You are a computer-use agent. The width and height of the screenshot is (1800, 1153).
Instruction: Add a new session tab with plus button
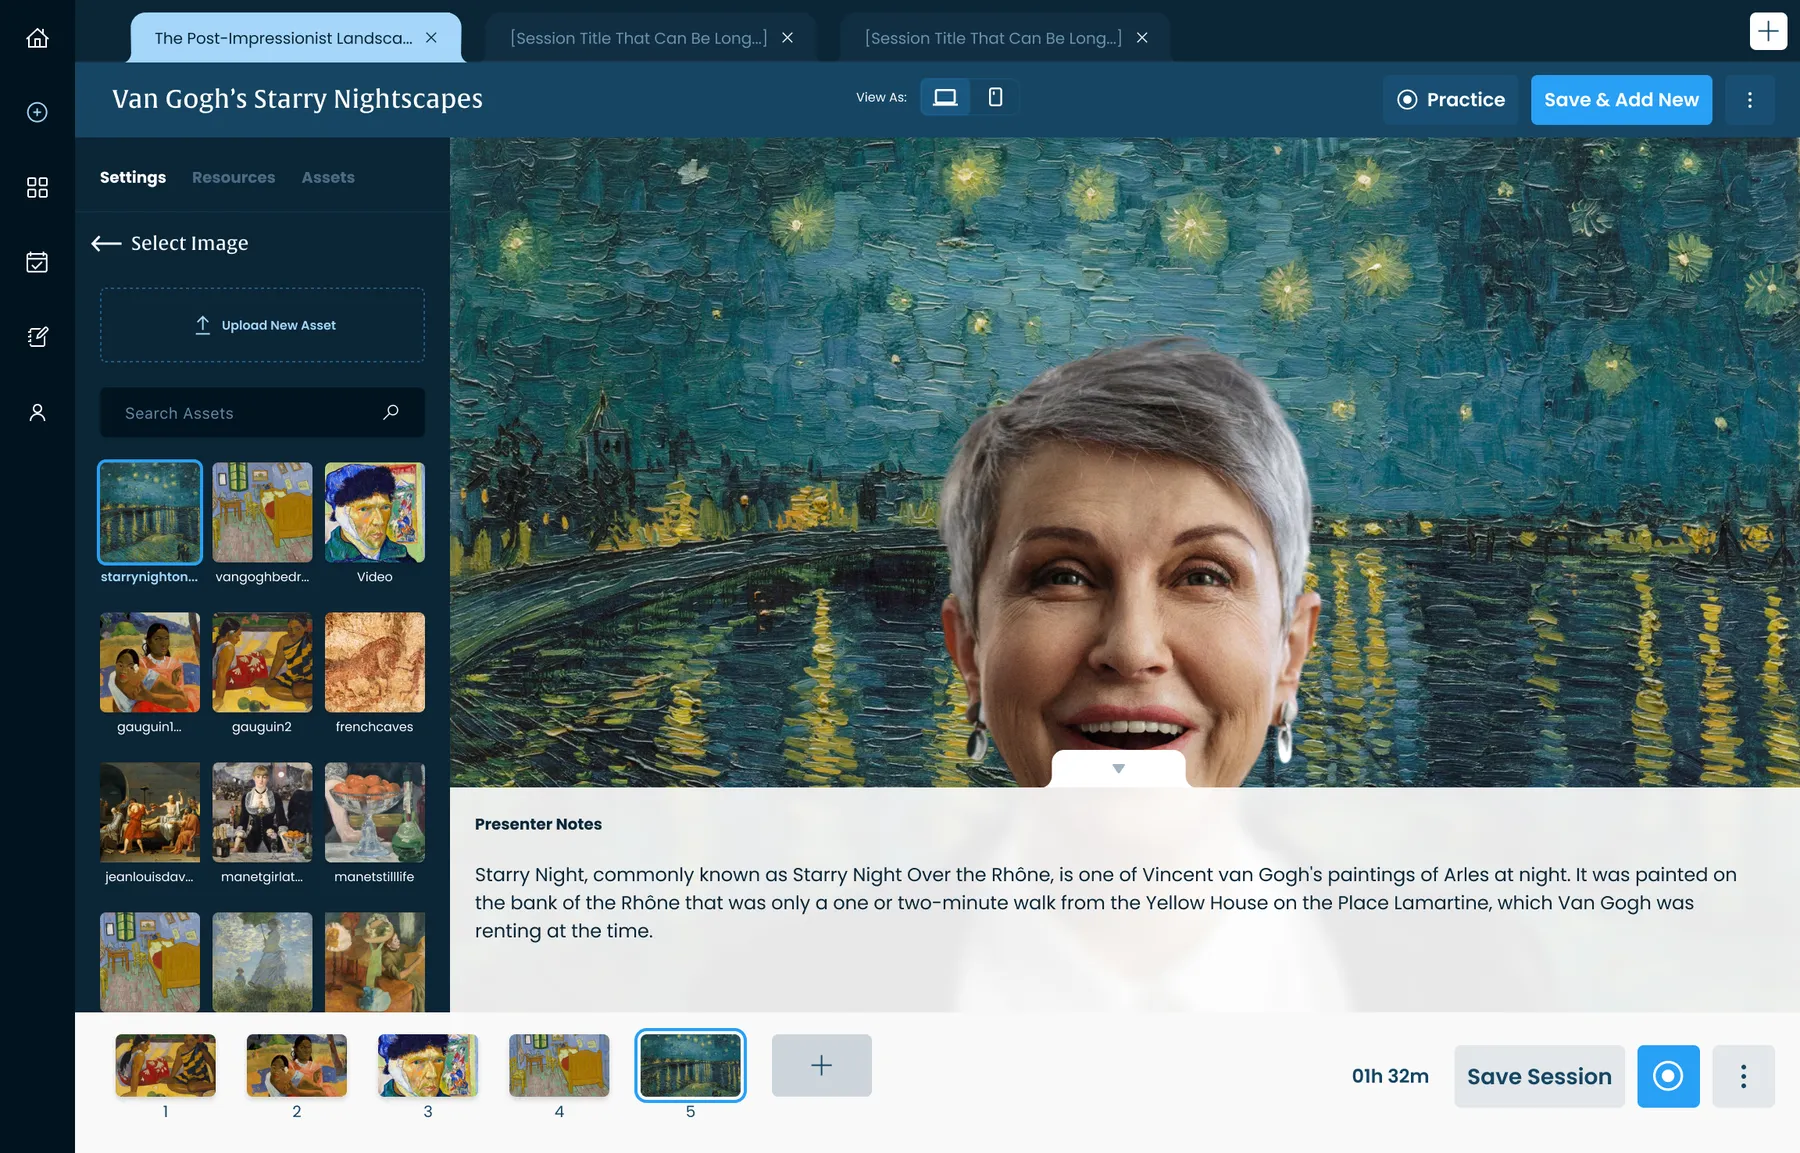tap(1768, 31)
